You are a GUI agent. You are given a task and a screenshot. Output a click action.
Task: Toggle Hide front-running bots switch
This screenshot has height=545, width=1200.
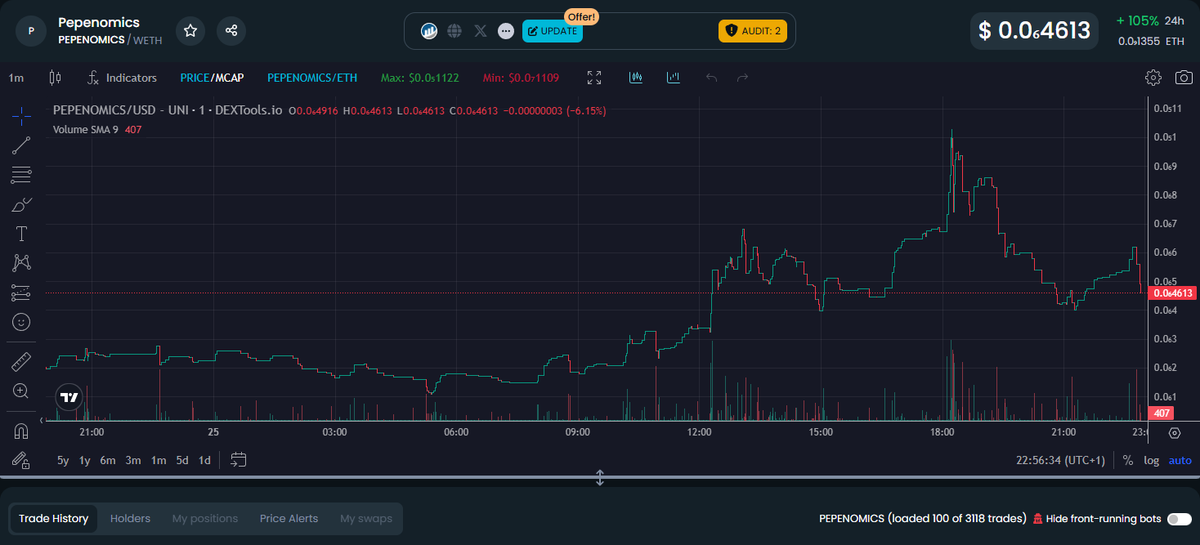tap(1179, 519)
